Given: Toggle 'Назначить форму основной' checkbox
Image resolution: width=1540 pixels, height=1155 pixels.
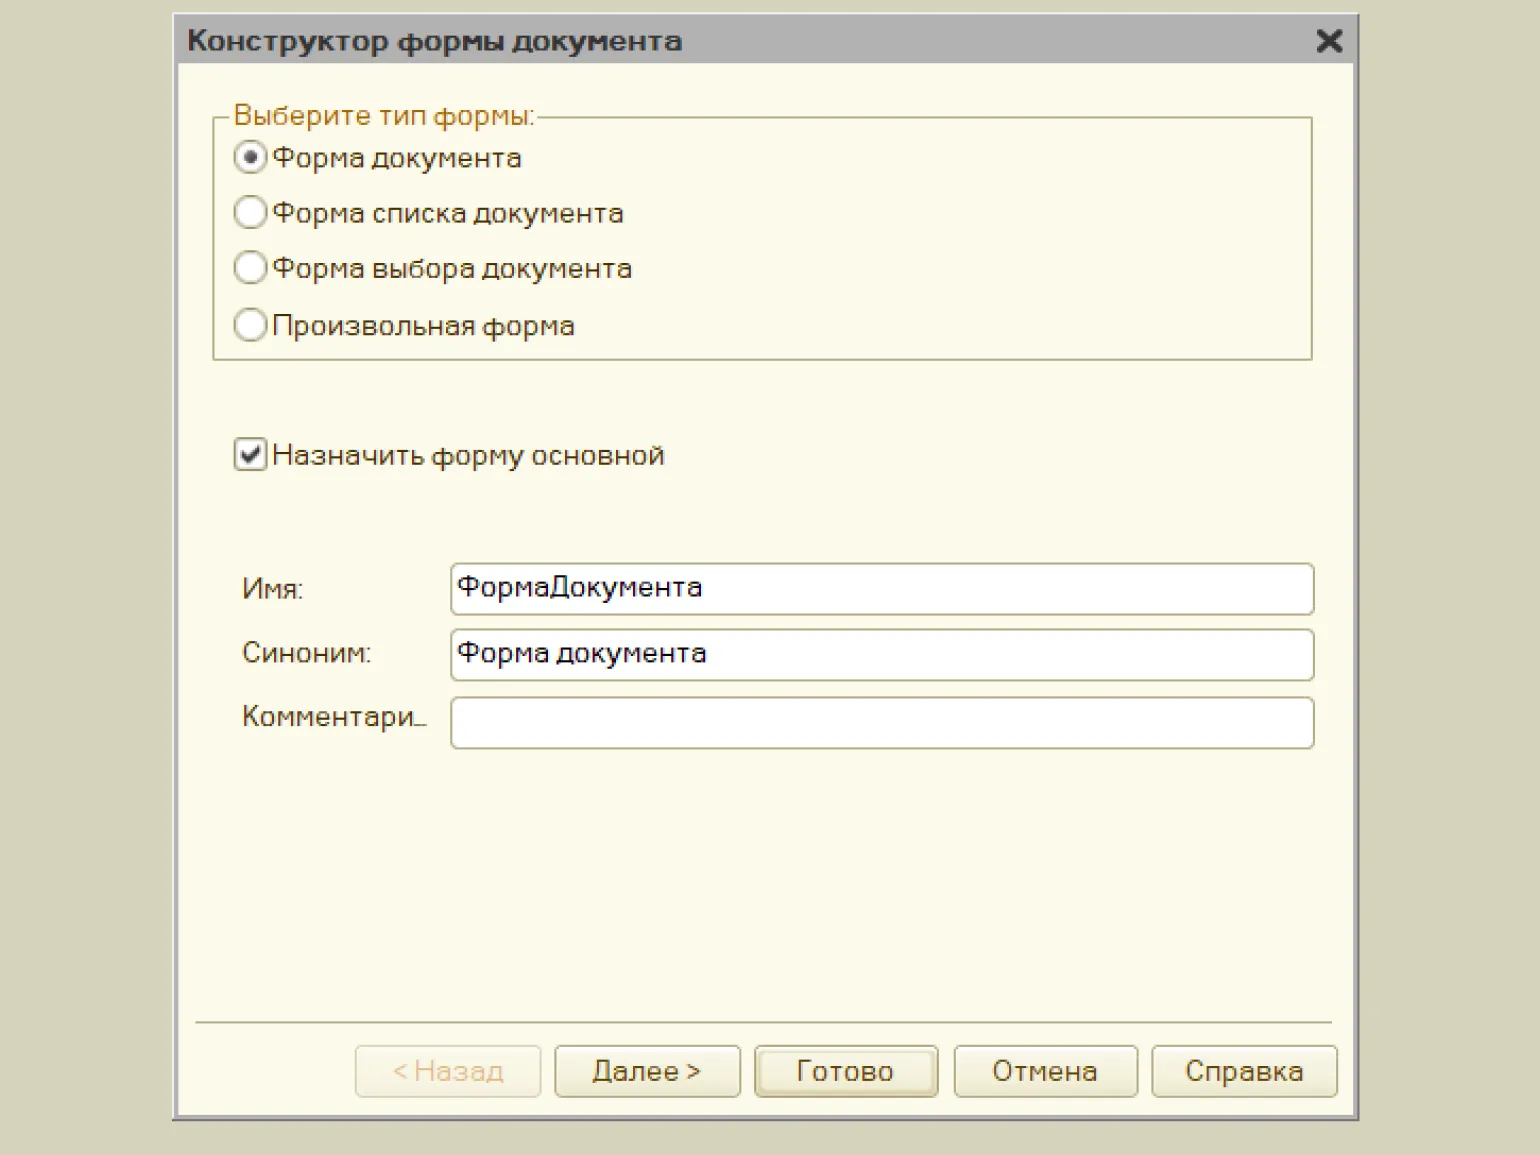Looking at the screenshot, I should click(x=250, y=455).
